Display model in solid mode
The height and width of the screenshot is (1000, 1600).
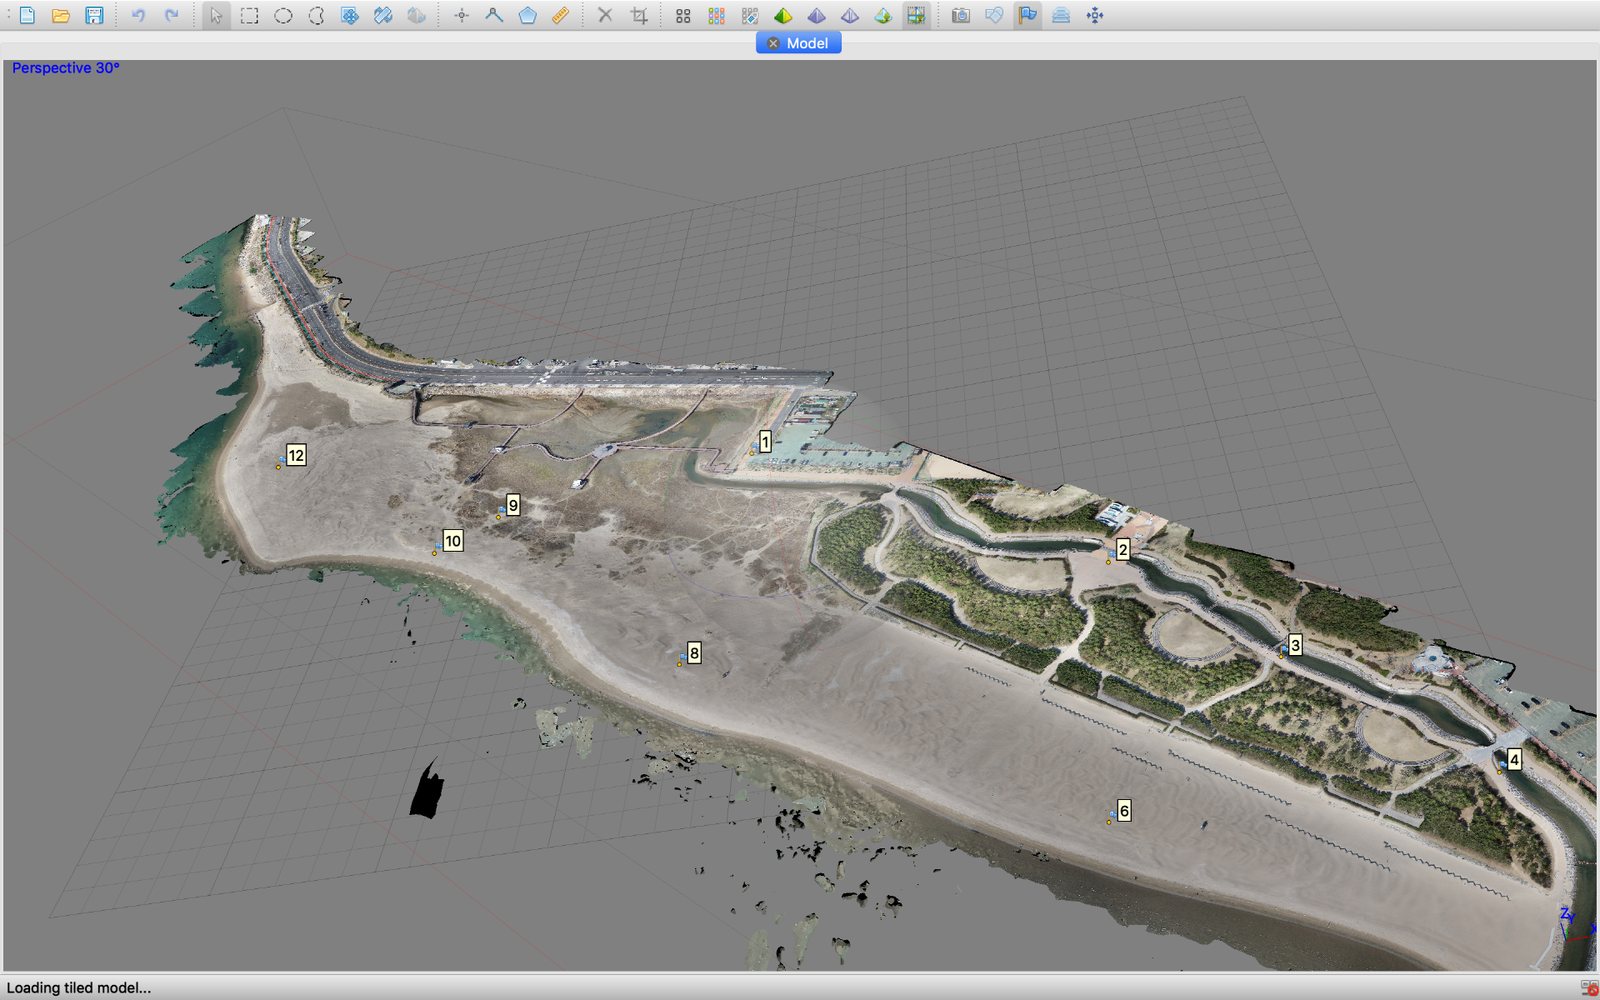point(816,15)
